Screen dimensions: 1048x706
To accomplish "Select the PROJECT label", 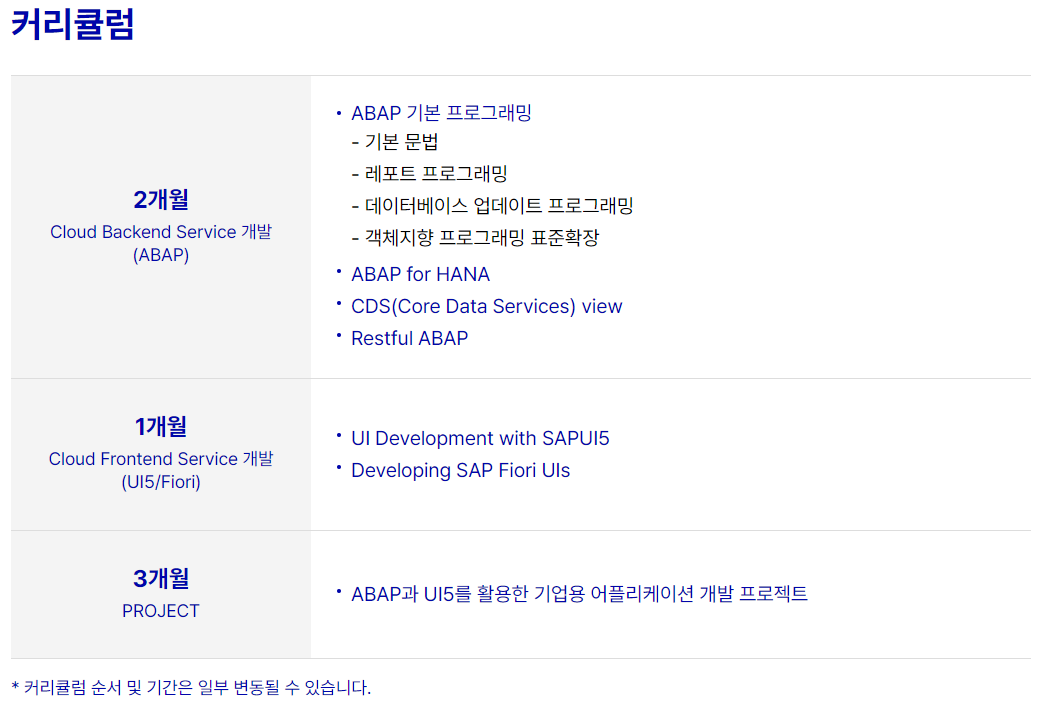I will 161,611.
